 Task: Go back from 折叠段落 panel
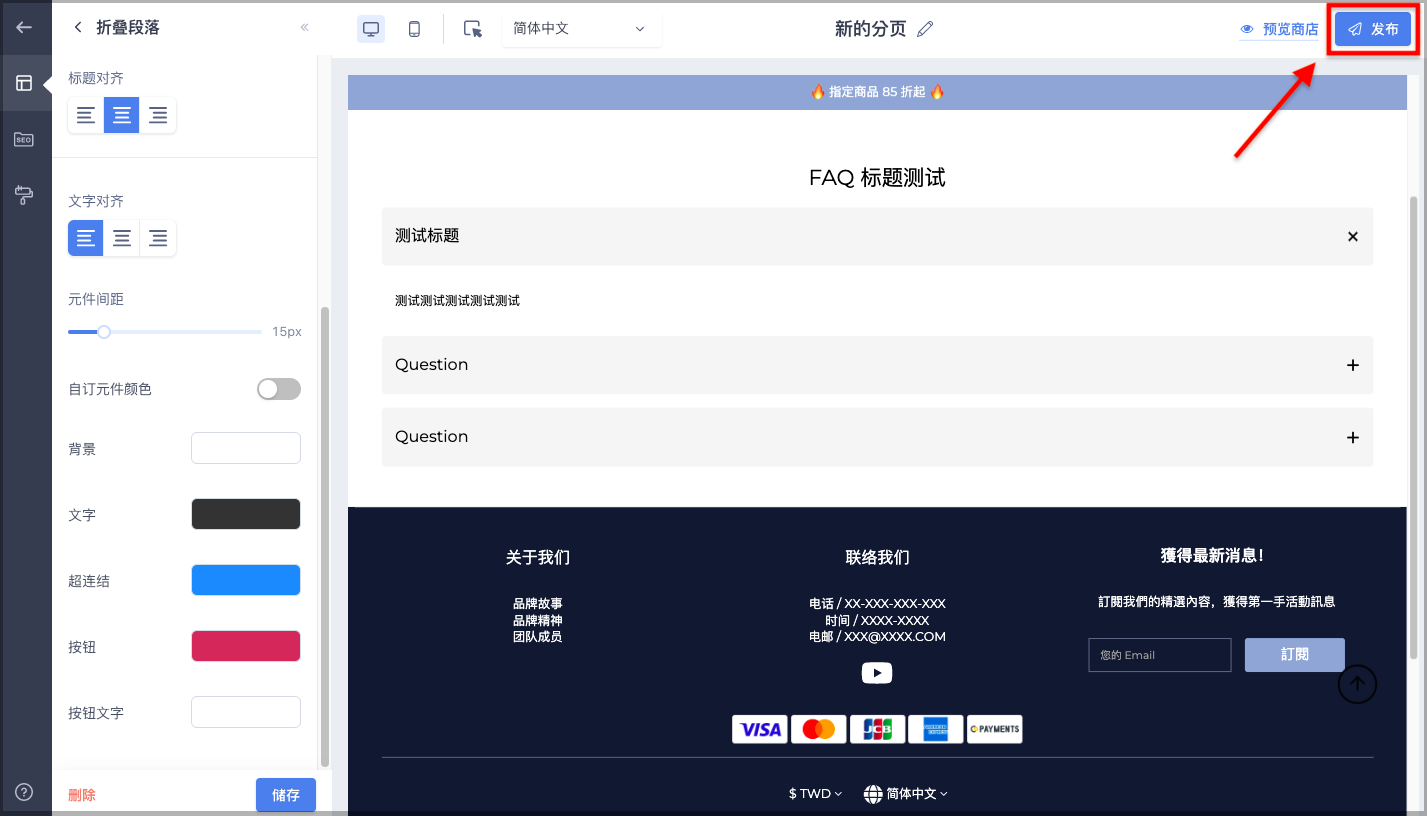pos(78,28)
